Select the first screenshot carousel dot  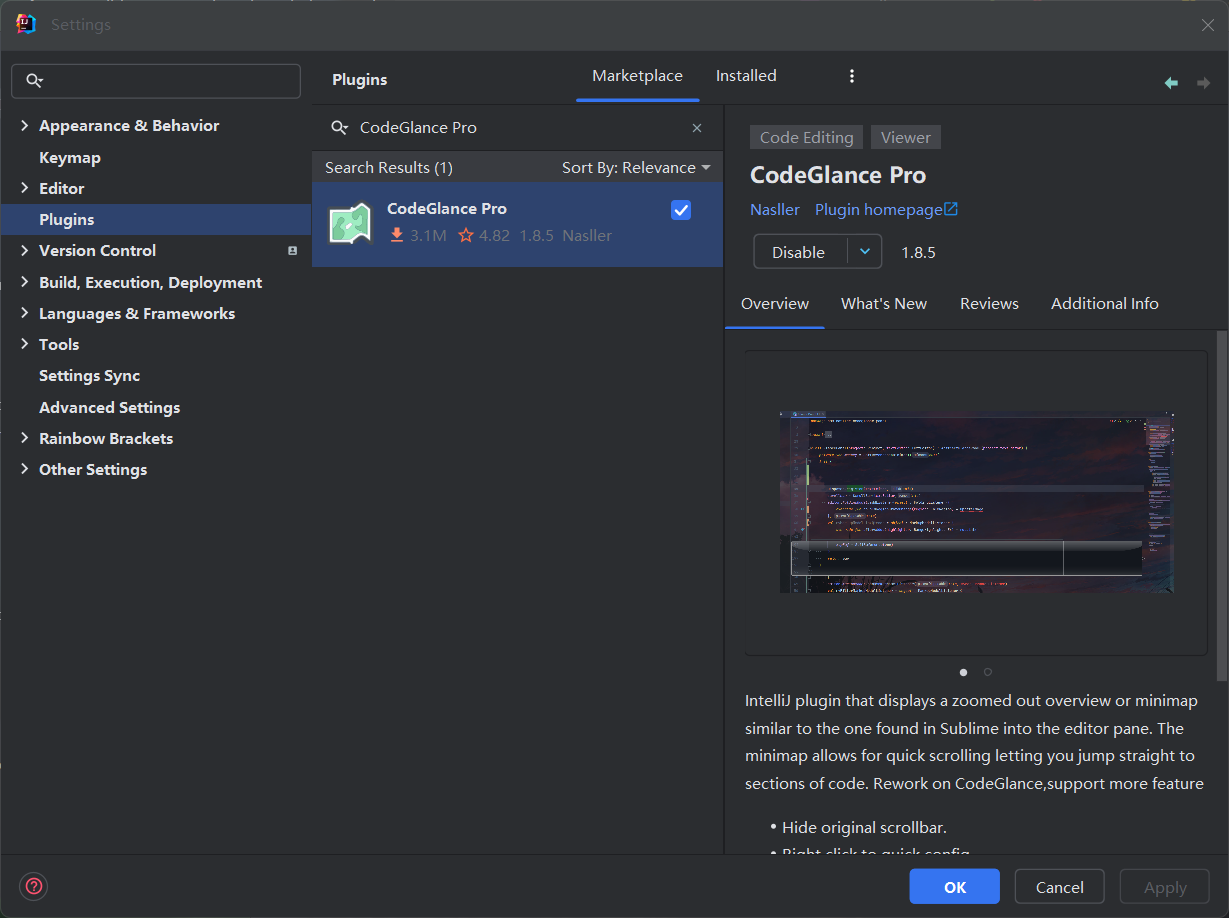(x=963, y=672)
